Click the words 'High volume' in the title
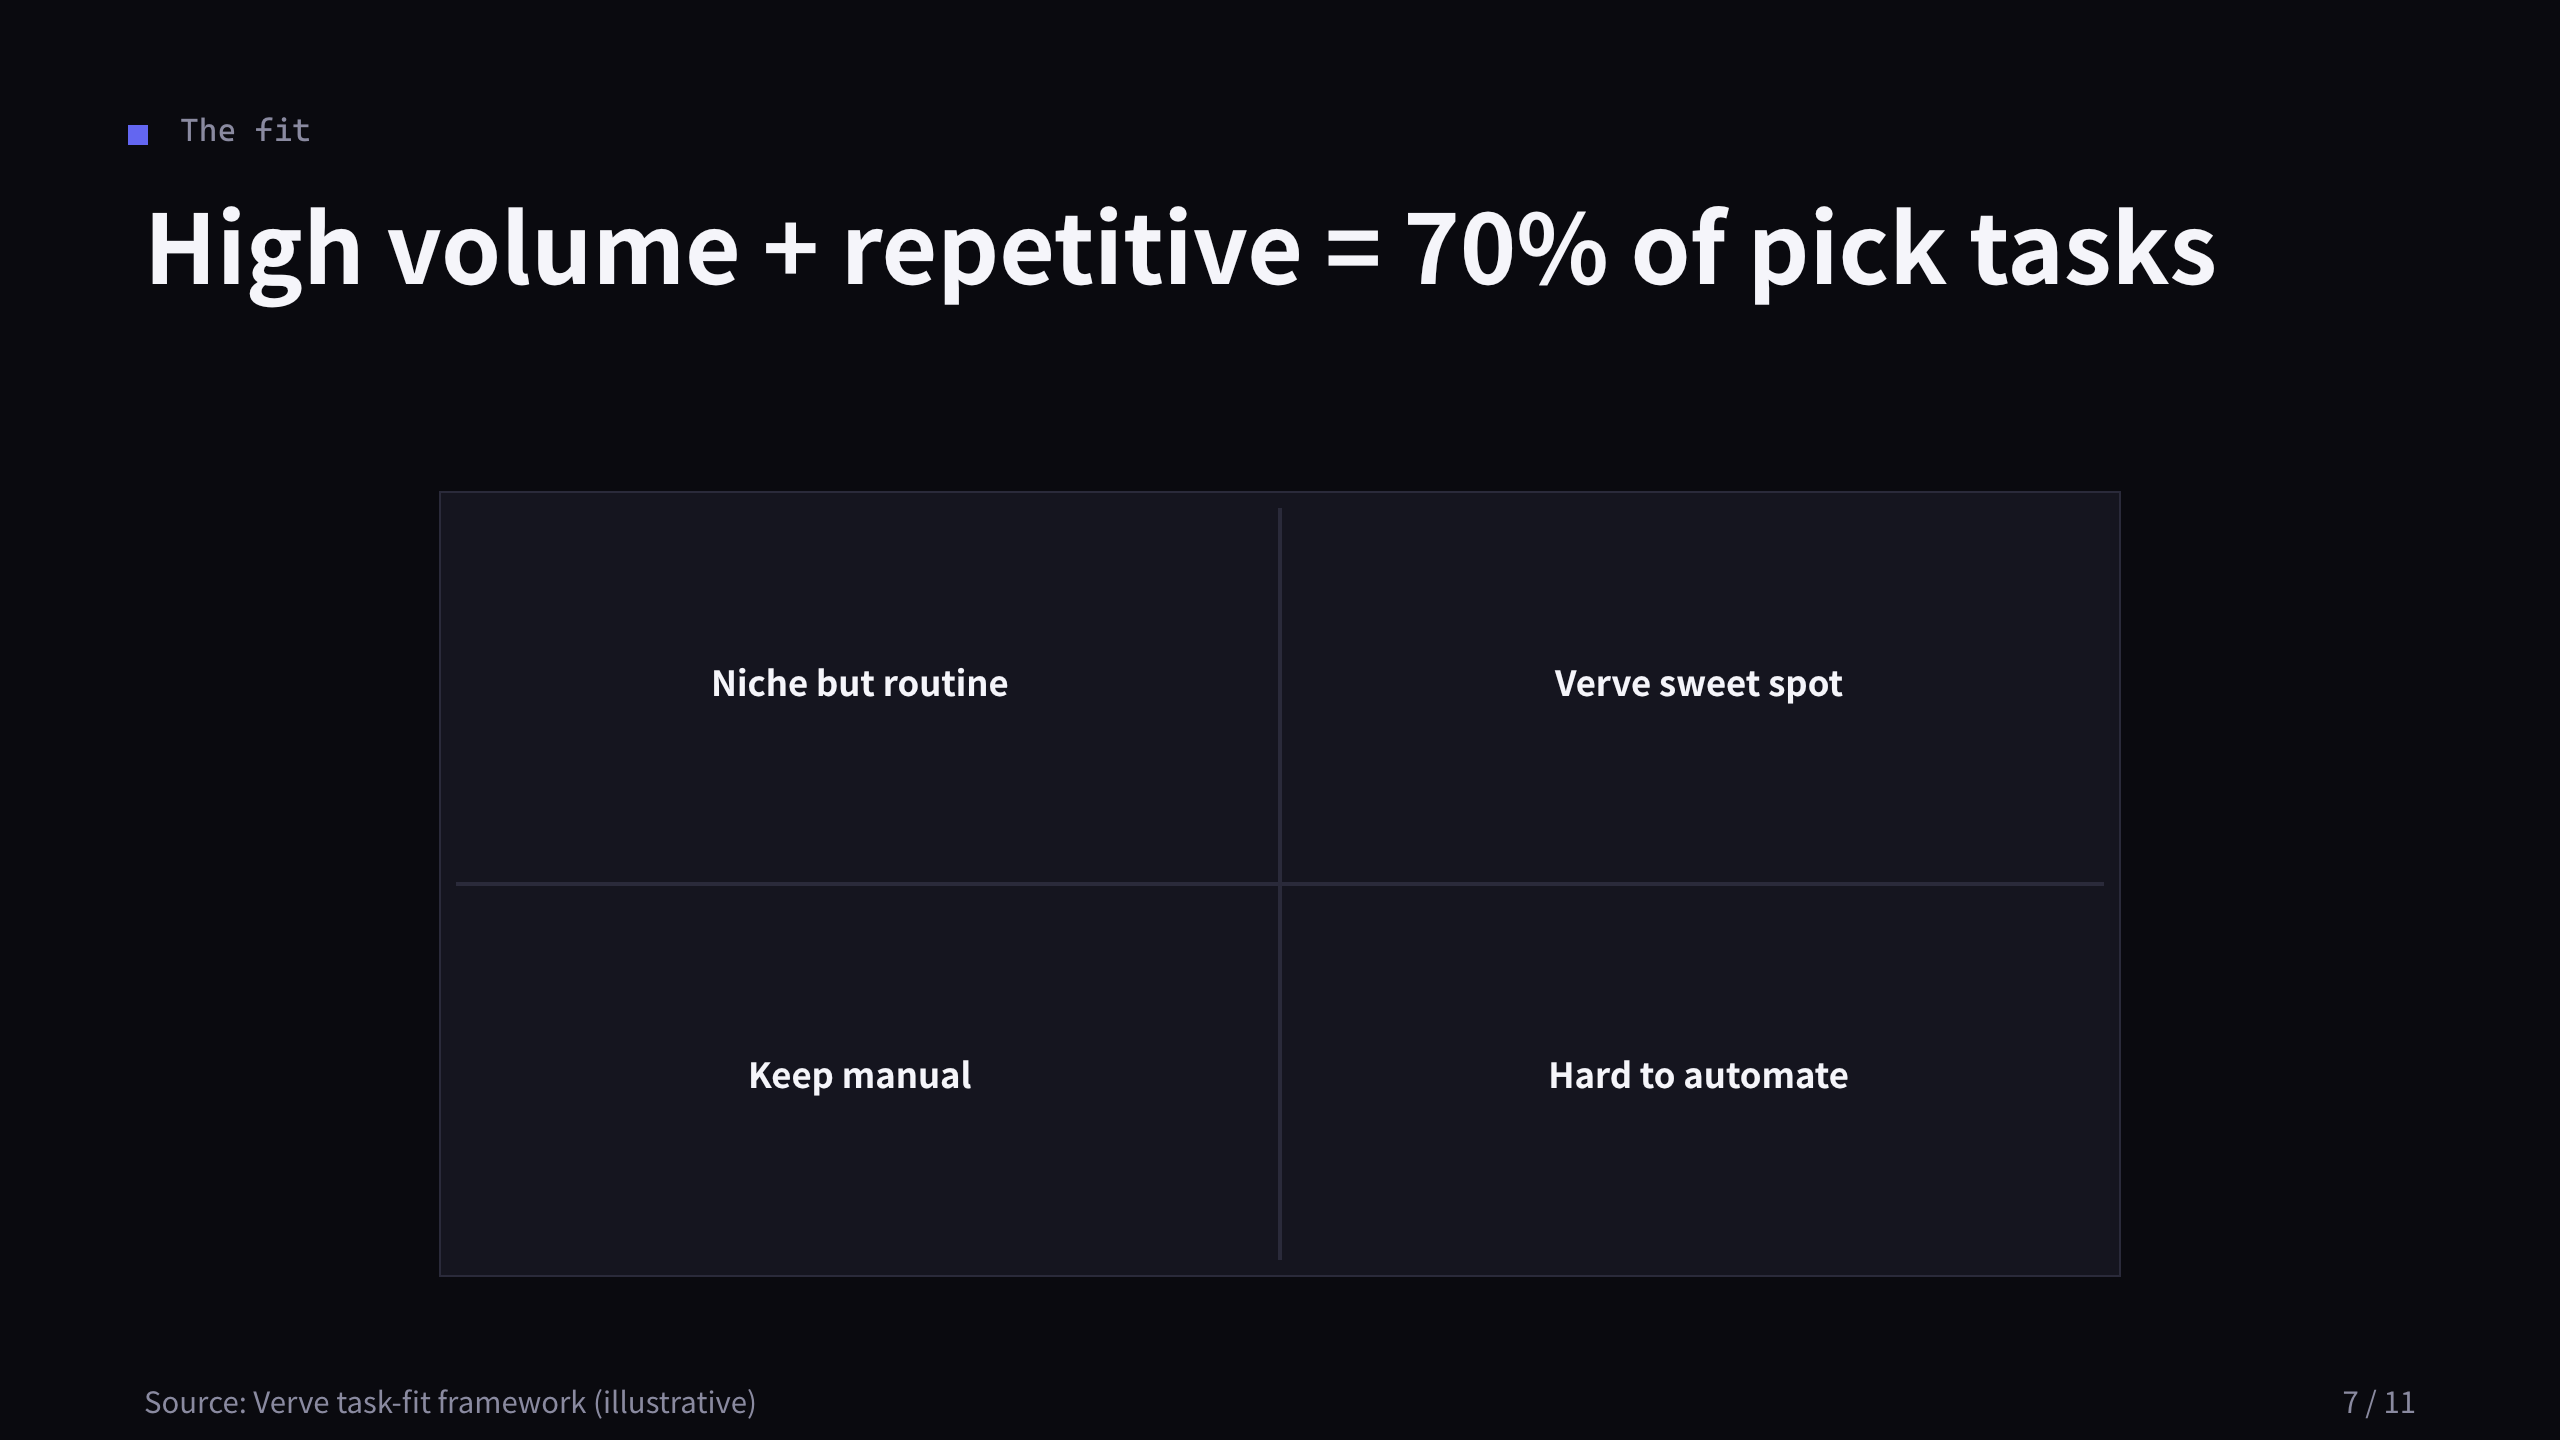This screenshot has height=1440, width=2560. pyautogui.click(x=442, y=249)
